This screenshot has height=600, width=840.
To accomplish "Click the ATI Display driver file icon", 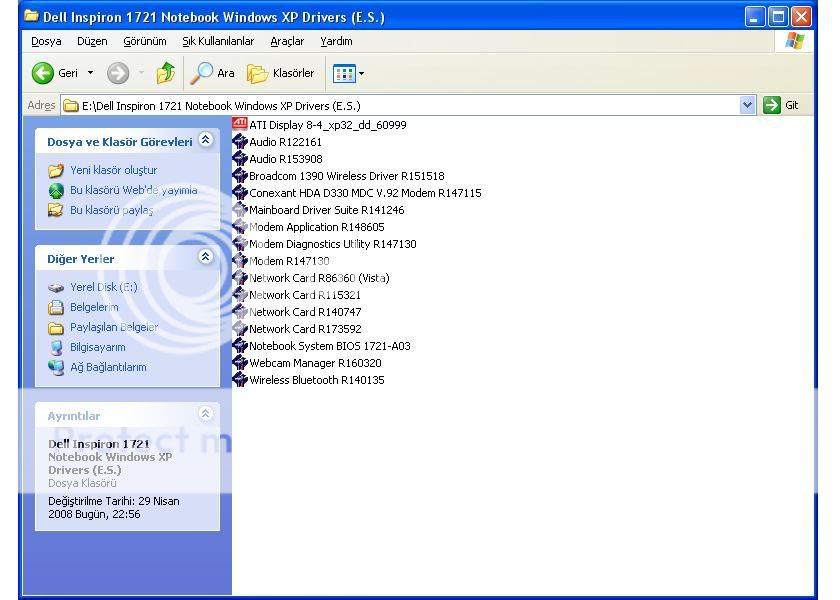I will click(240, 125).
